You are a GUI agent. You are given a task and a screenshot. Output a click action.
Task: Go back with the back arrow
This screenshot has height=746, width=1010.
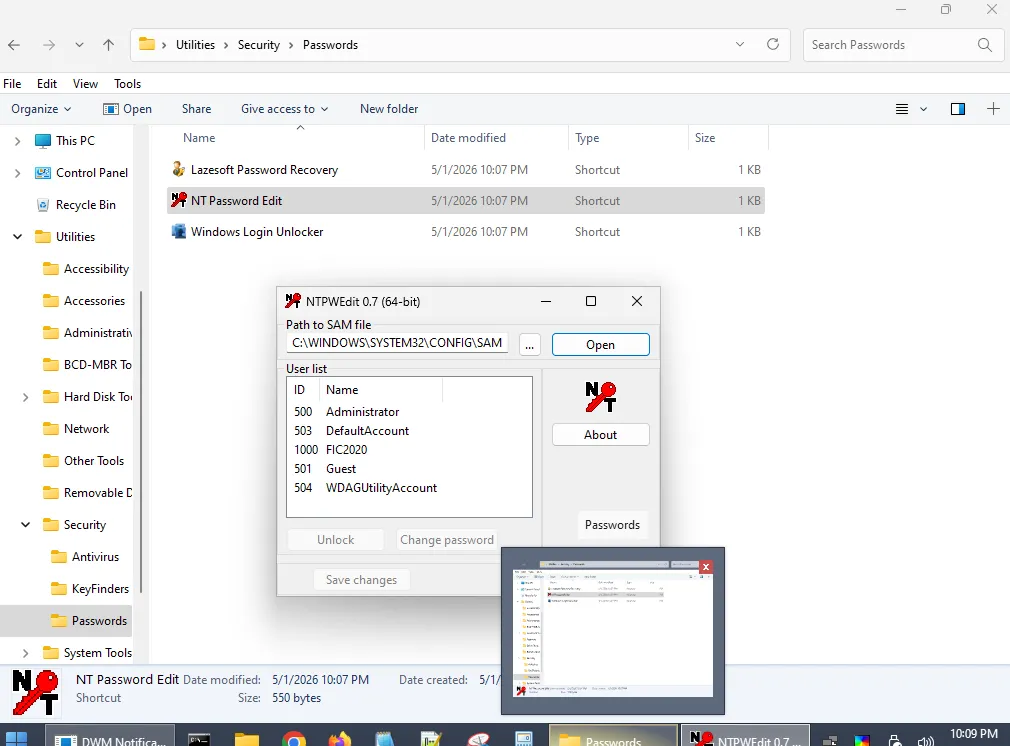pos(14,45)
